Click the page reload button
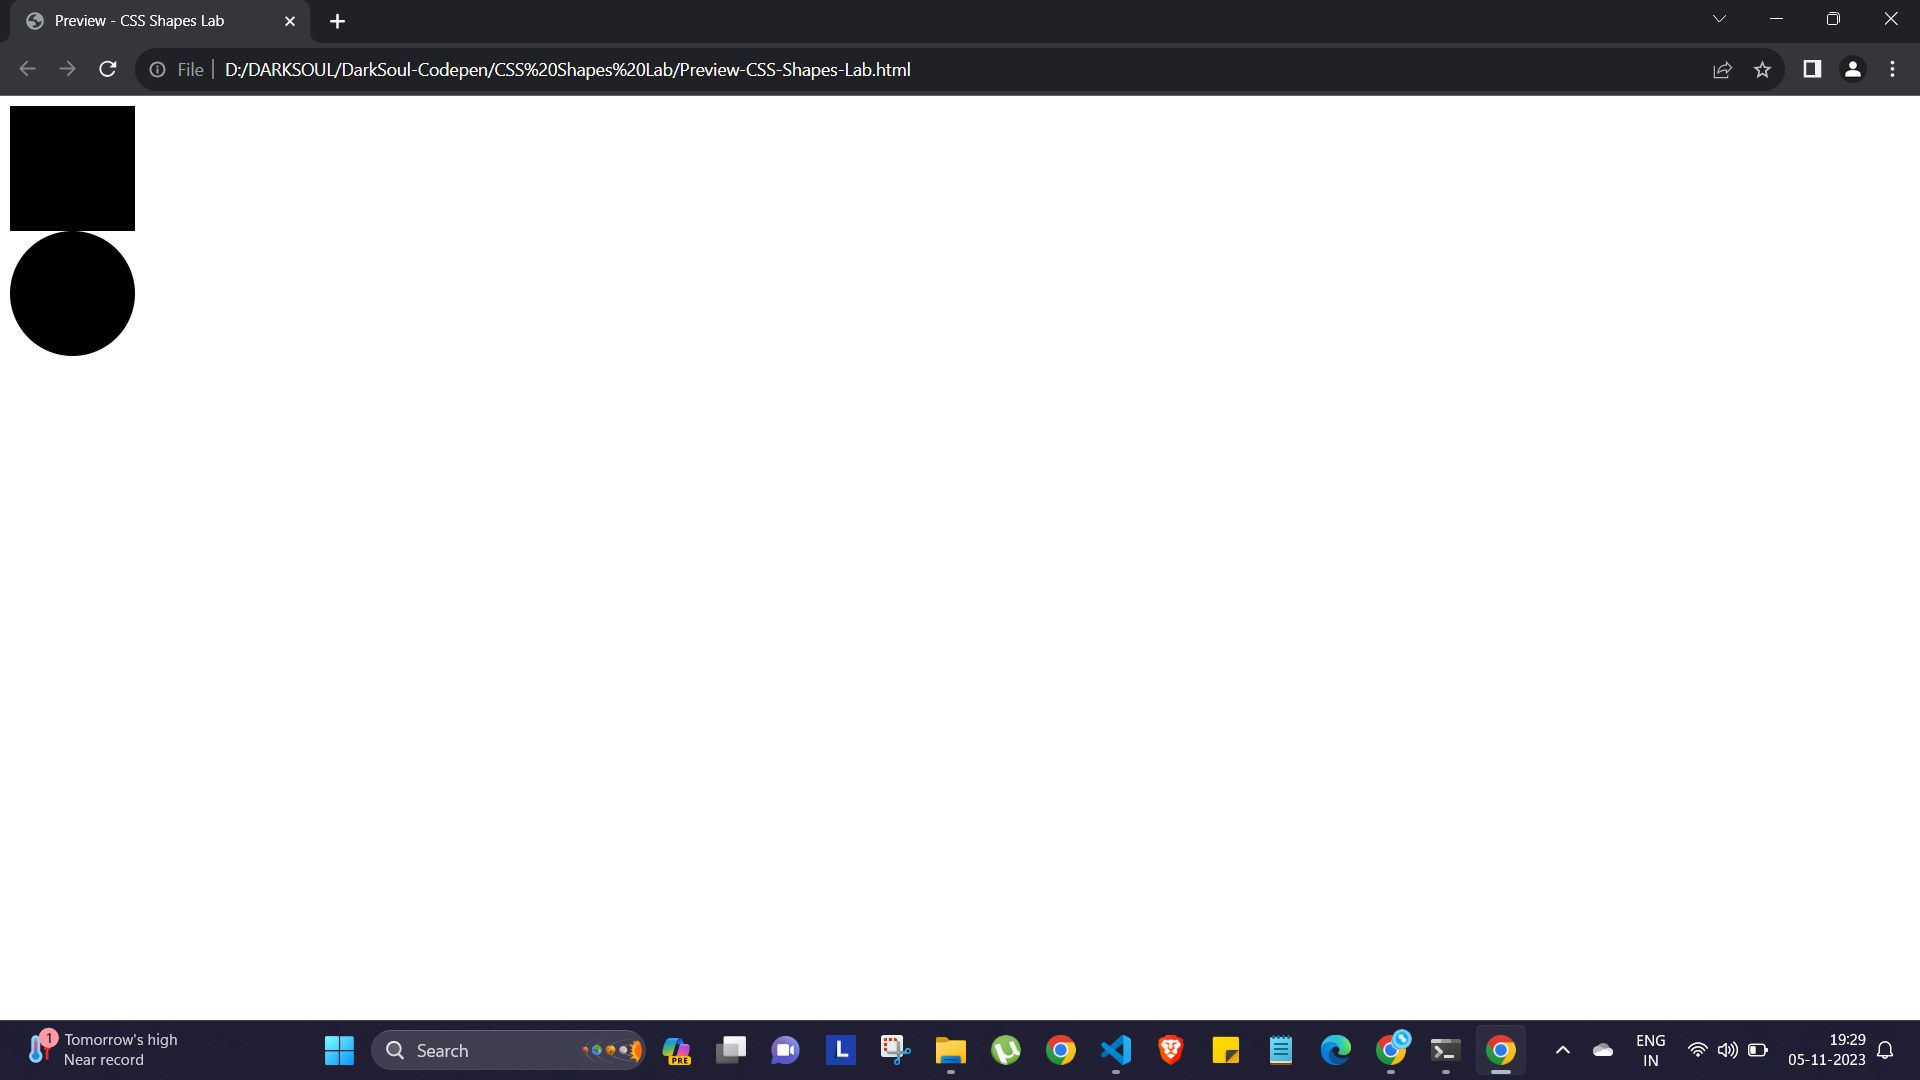 [x=109, y=69]
